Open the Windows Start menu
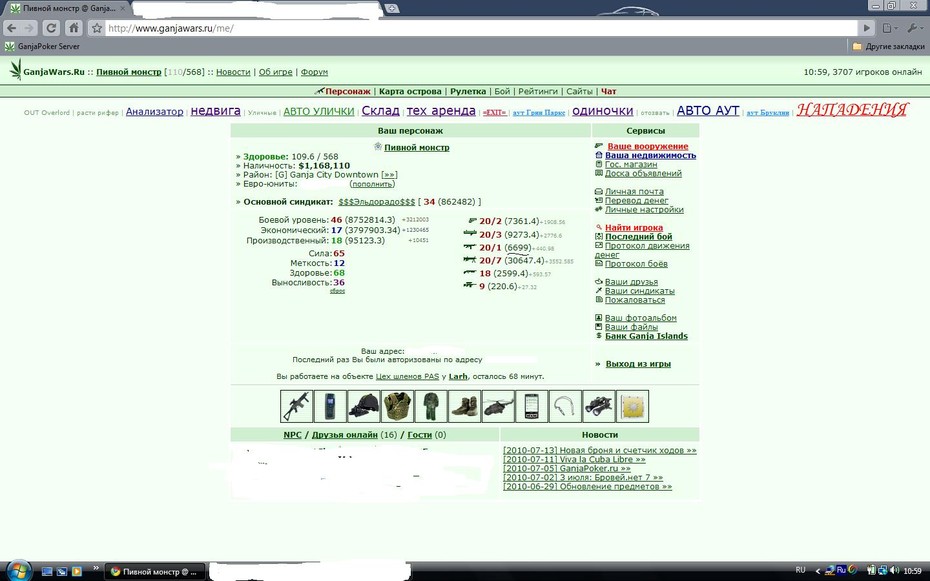Screen dimensions: 930x581 [18, 570]
